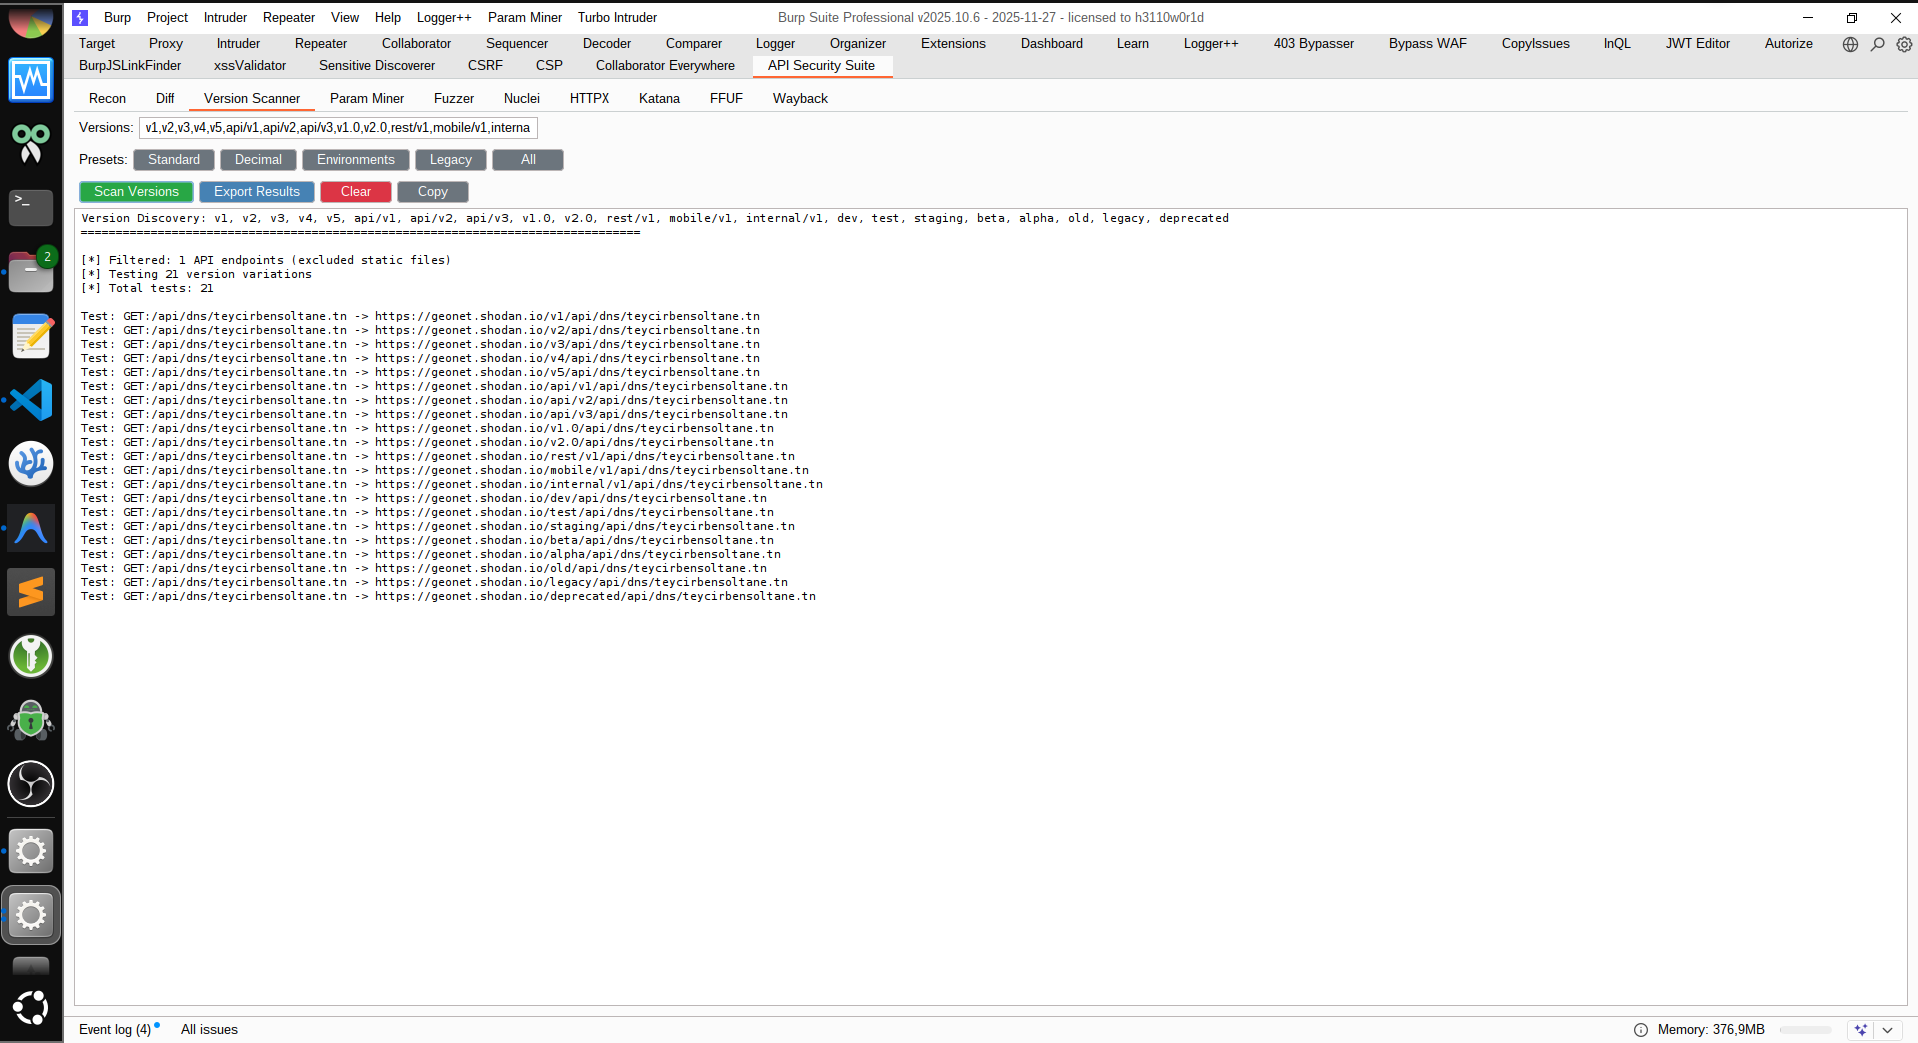The height and width of the screenshot is (1043, 1918).
Task: Open the Event log (4) status entry
Action: [115, 1030]
